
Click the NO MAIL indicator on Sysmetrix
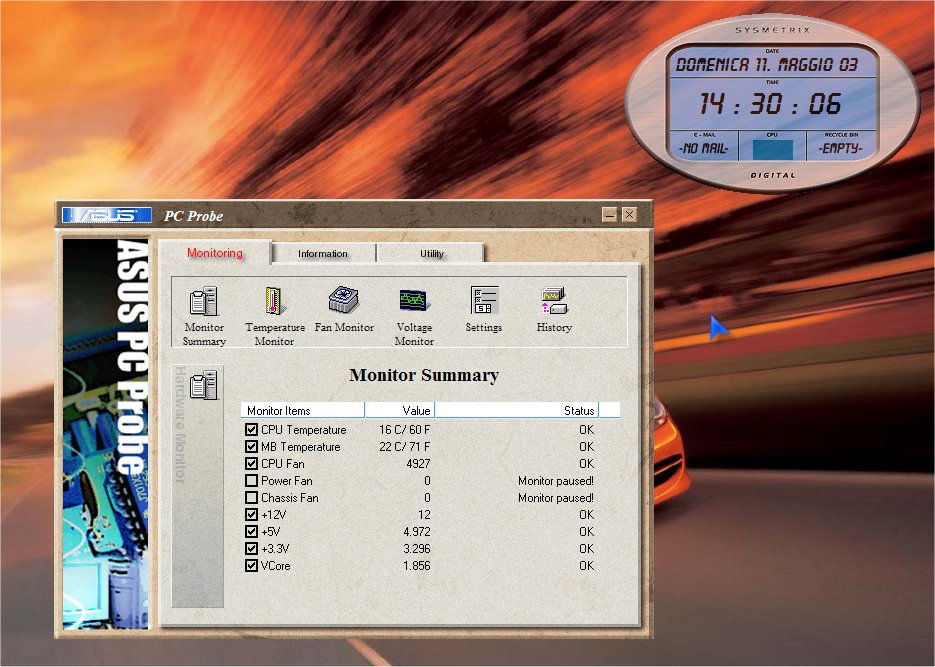tap(704, 148)
